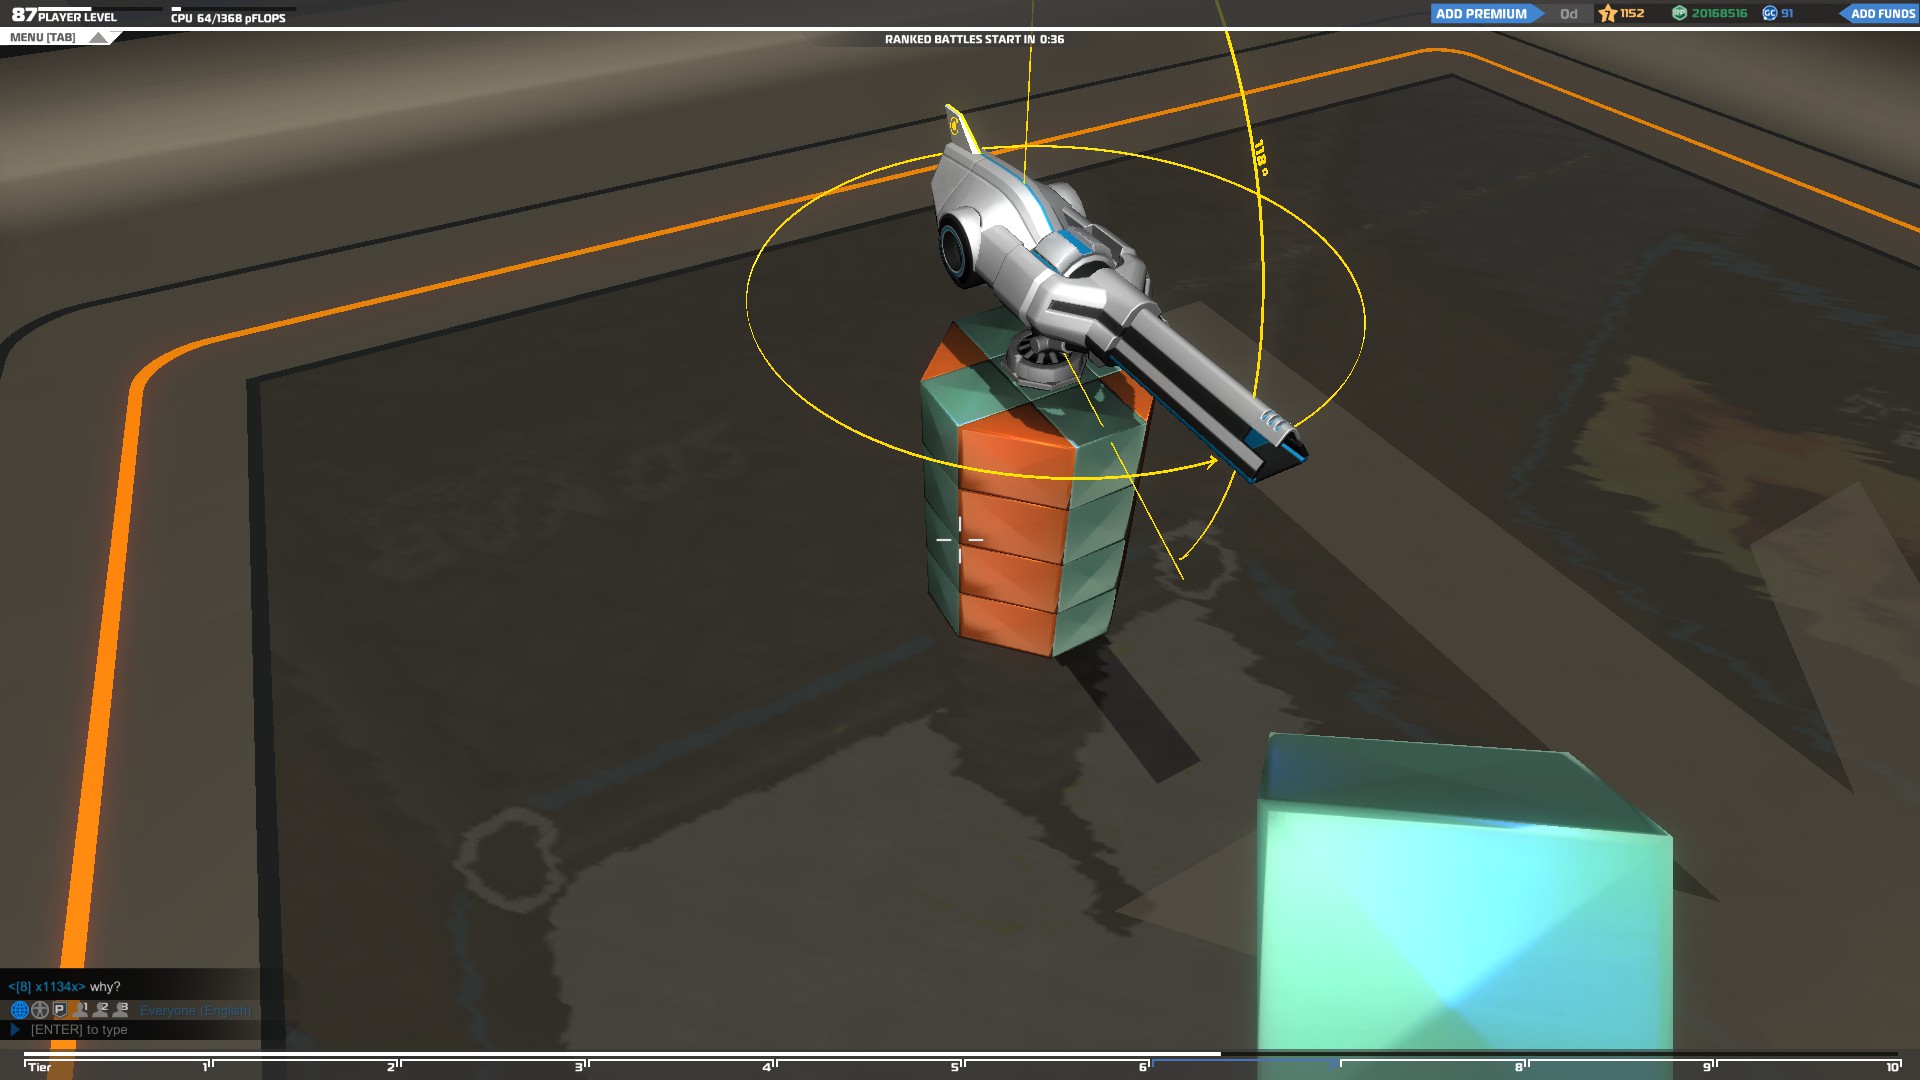
Task: Click the ADD PREMIUM button
Action: [1481, 13]
